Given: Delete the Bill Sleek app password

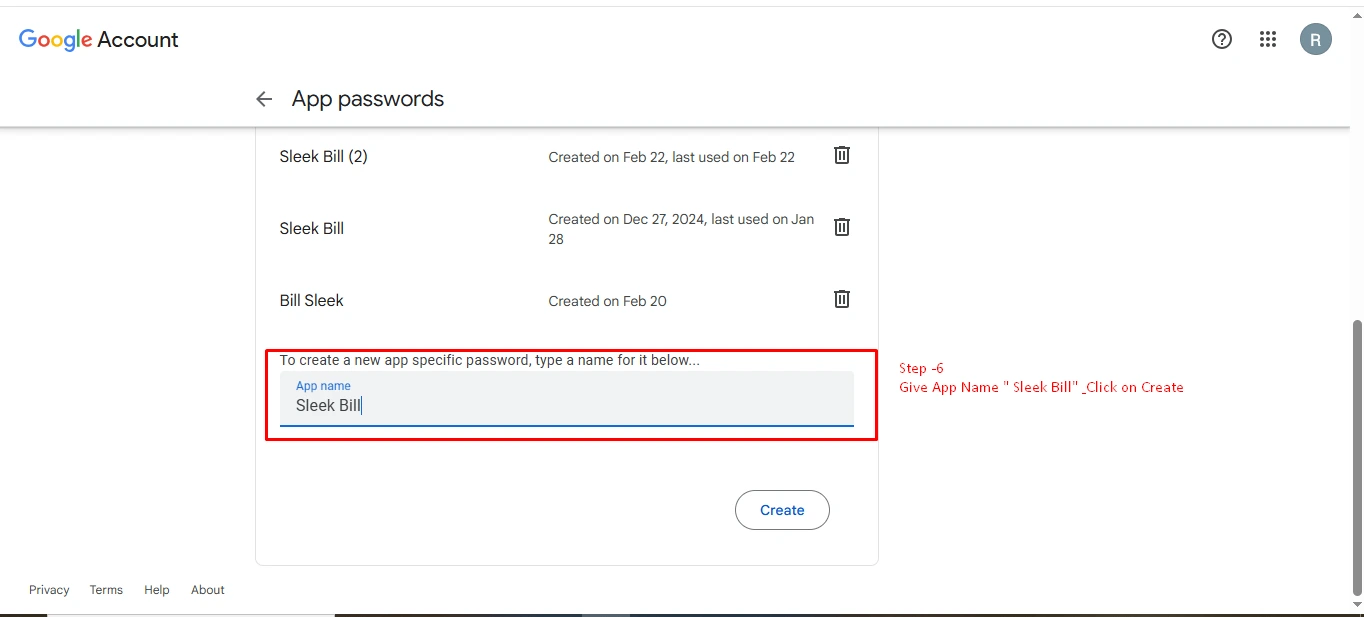Looking at the screenshot, I should coord(842,299).
